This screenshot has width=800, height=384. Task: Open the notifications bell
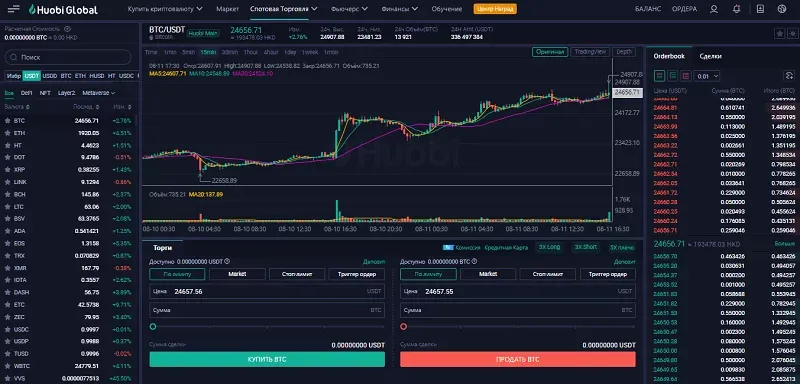[736, 9]
